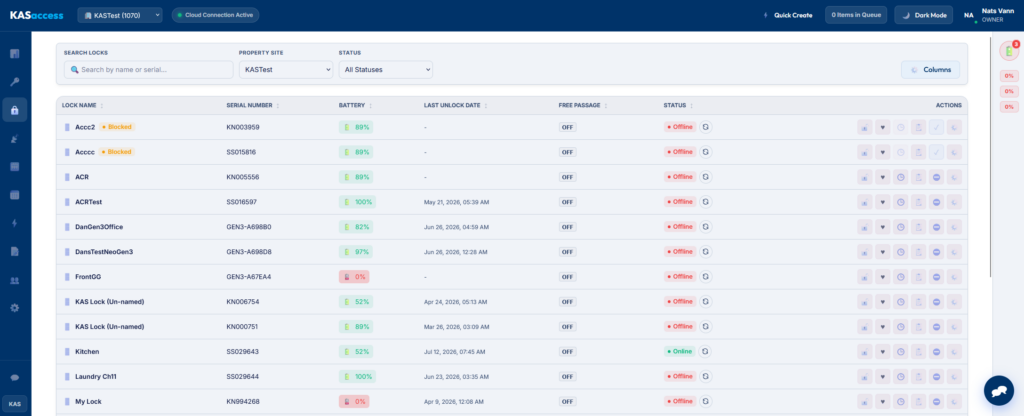Open the clipboard log icon for DanGen3Office
The image size is (1024, 416).
coord(918,227)
